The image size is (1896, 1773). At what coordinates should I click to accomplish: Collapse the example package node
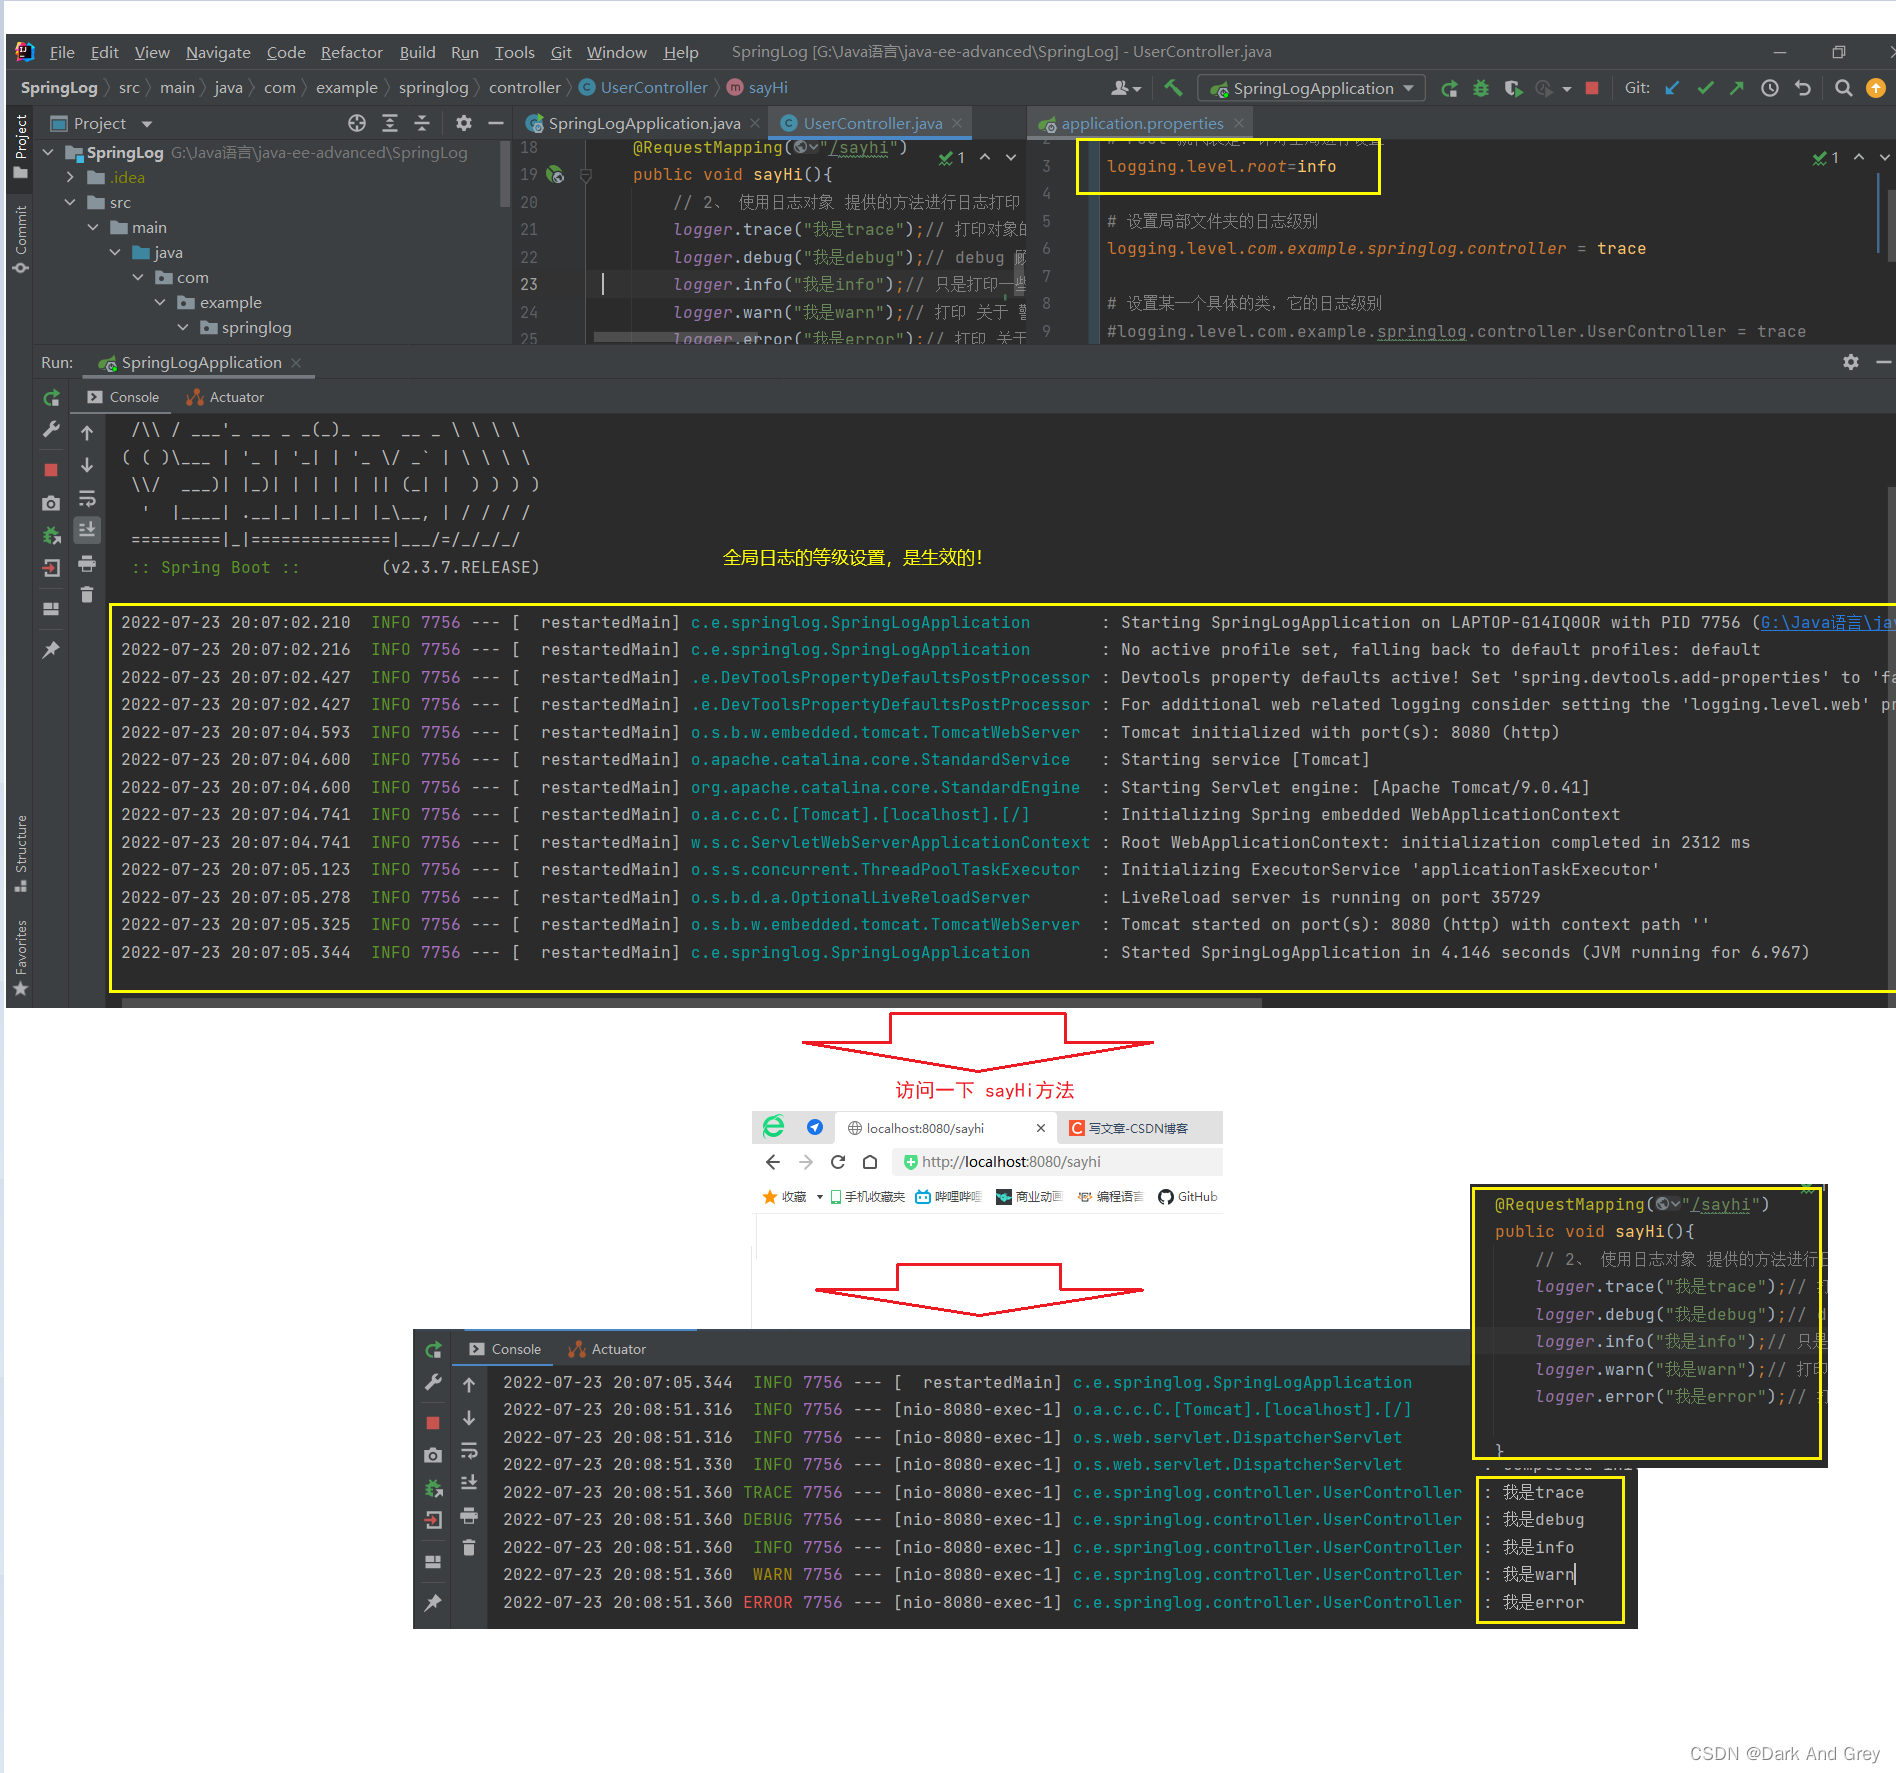[160, 302]
